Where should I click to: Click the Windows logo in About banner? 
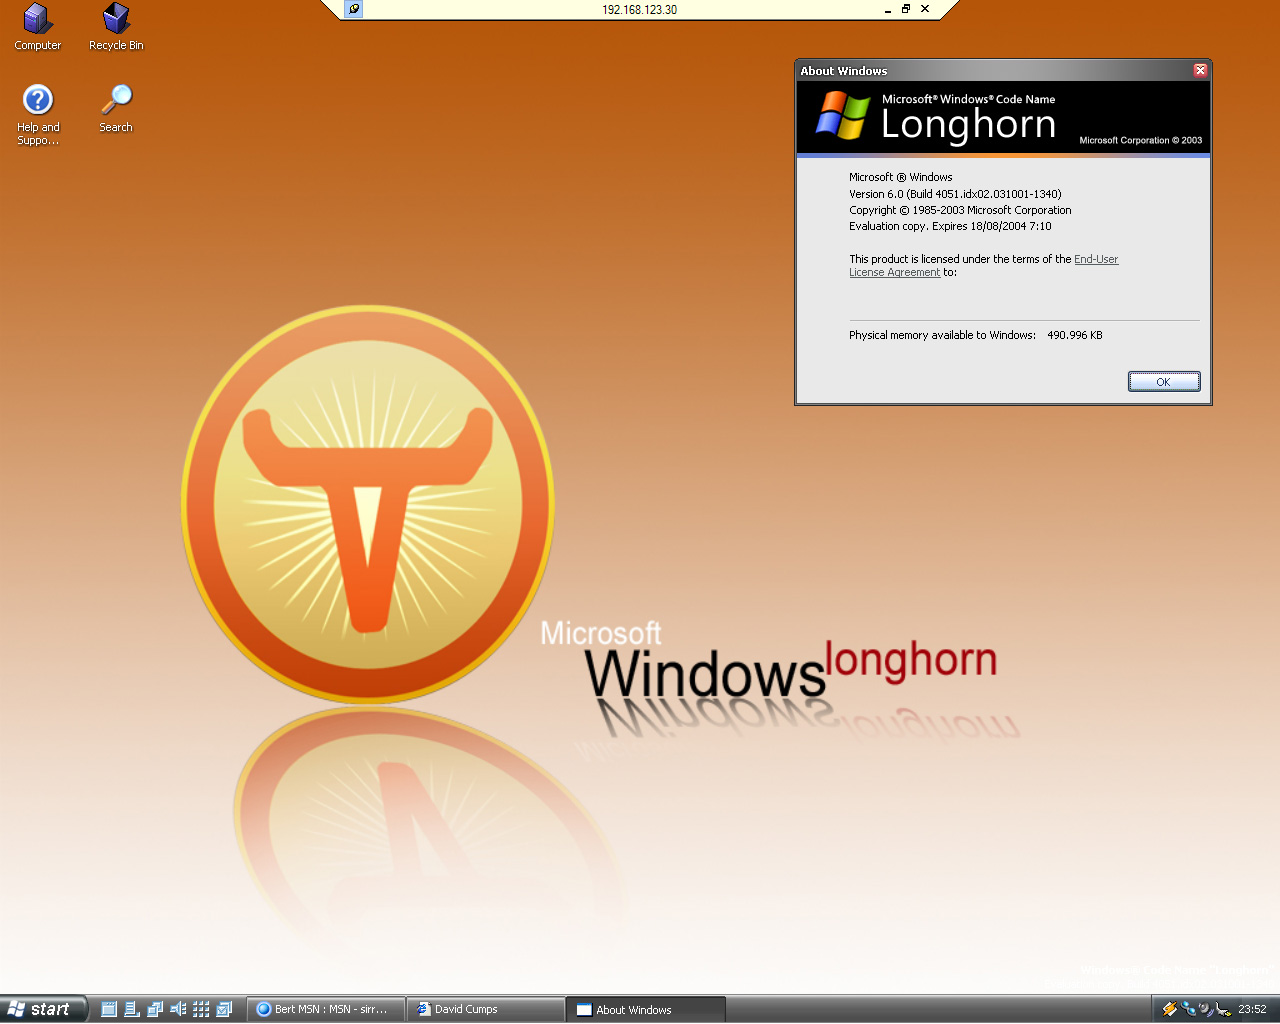click(843, 115)
